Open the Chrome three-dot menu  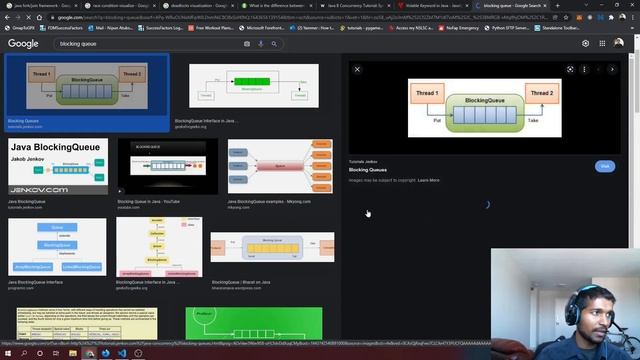633,18
